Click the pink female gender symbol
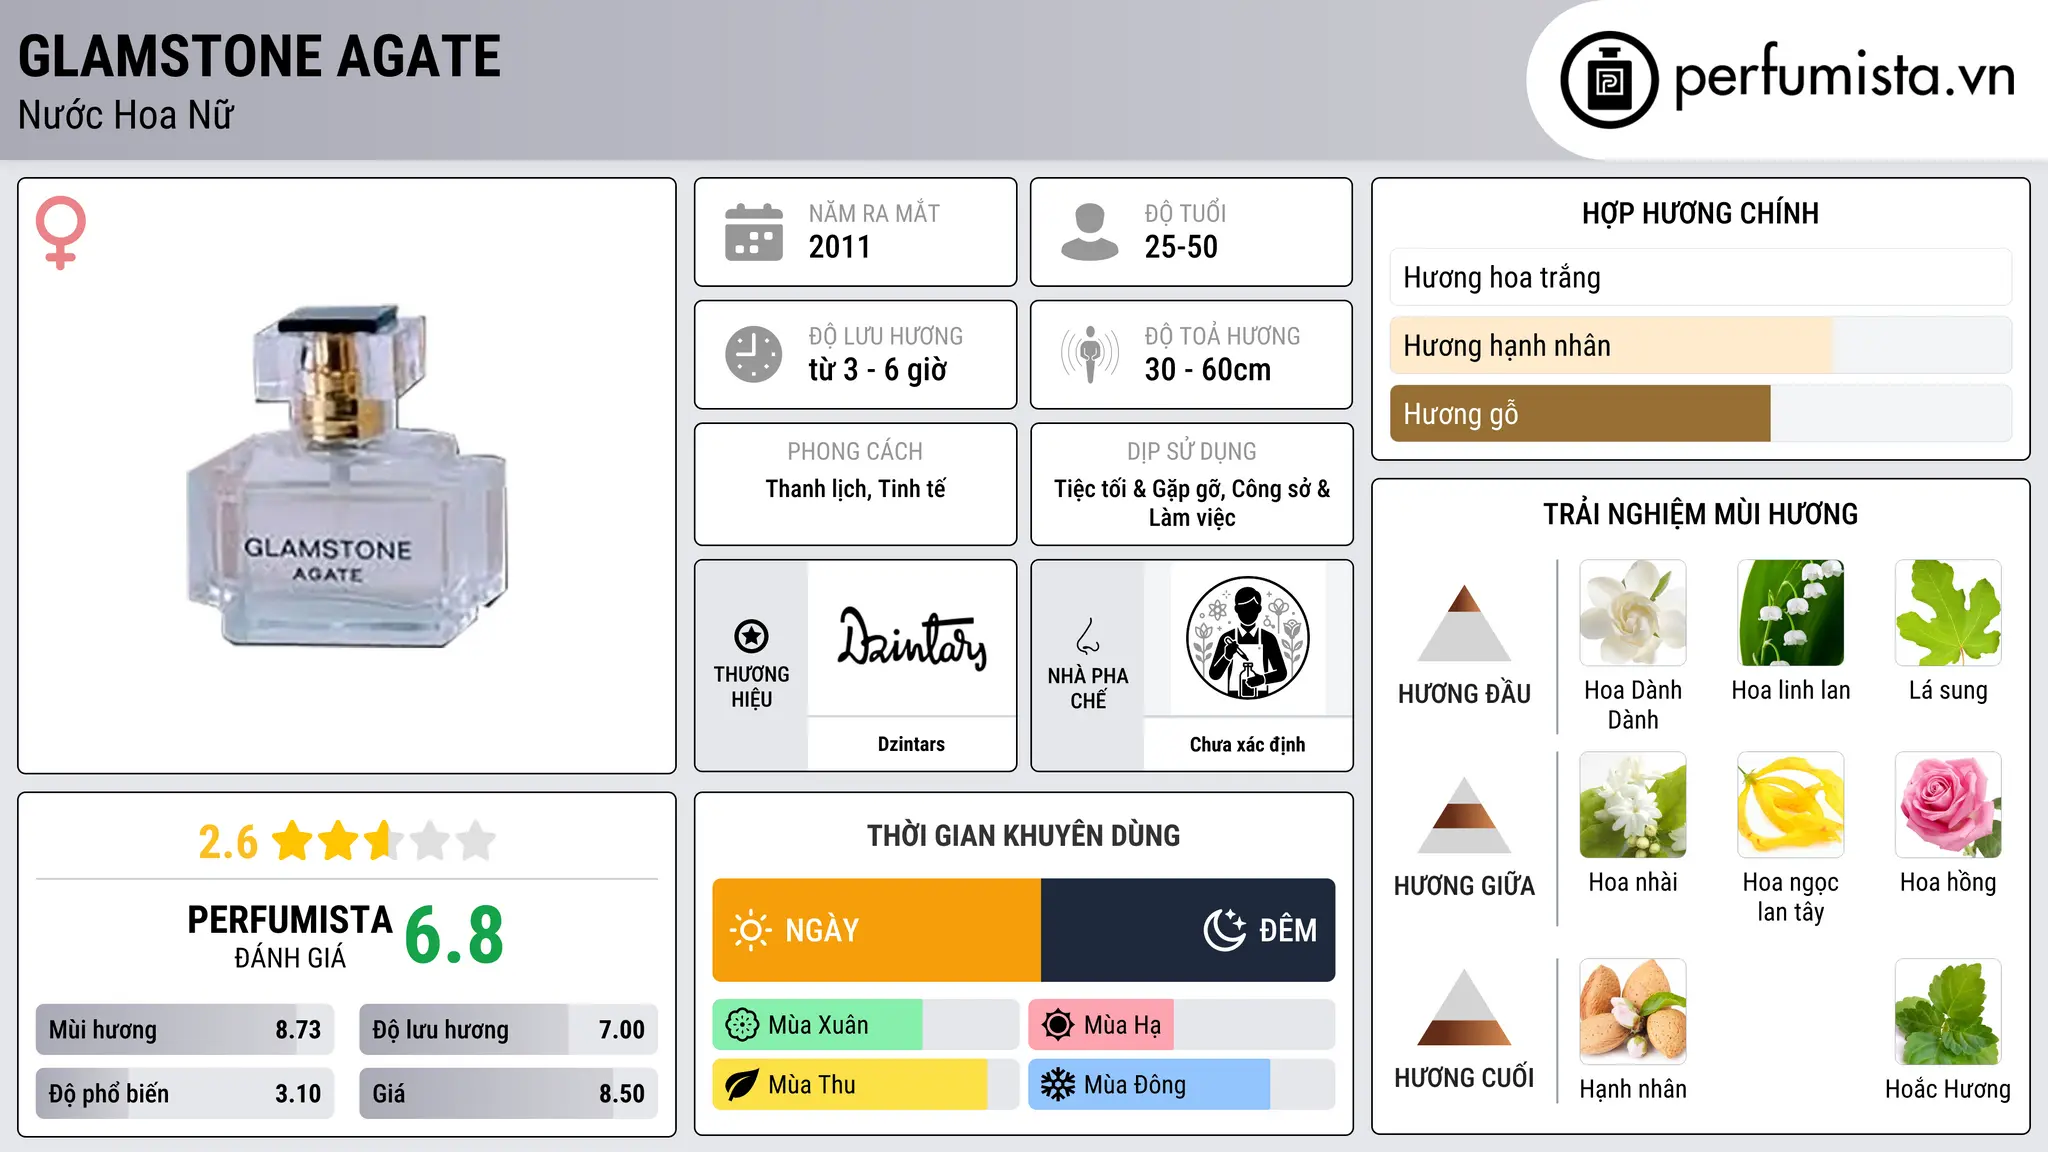 pyautogui.click(x=60, y=233)
